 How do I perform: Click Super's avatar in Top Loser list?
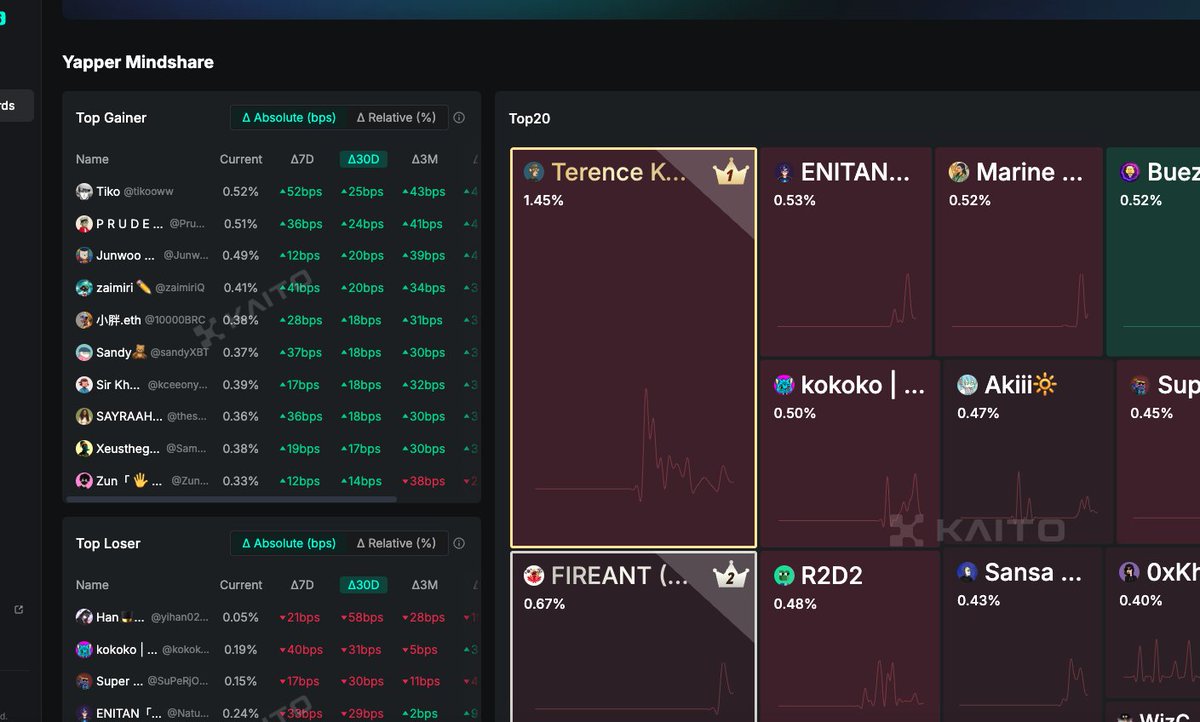85,681
